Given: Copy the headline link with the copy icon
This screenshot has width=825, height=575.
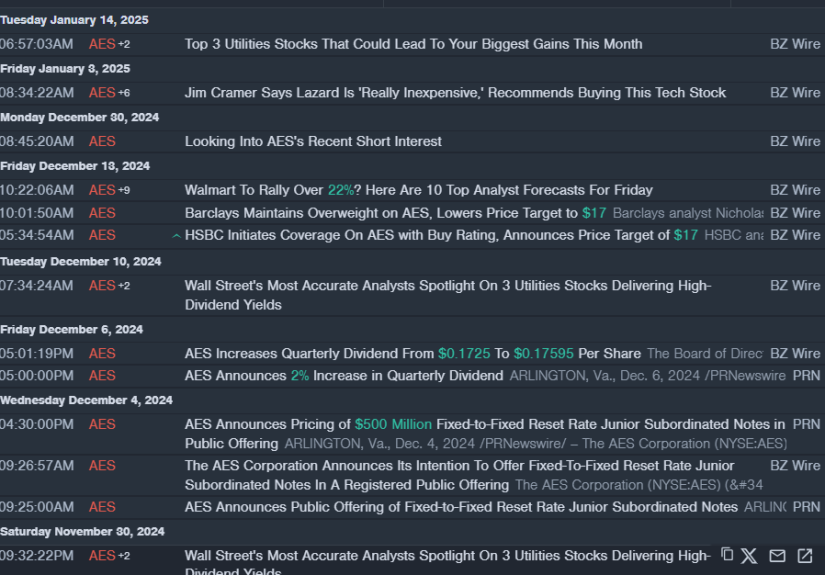Looking at the screenshot, I should [x=727, y=554].
